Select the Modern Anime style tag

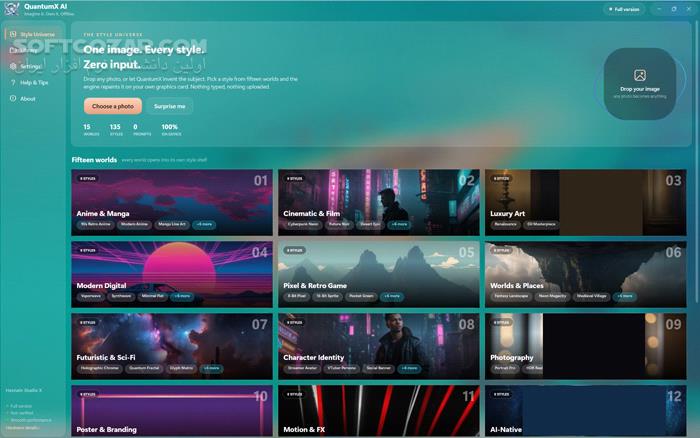134,224
